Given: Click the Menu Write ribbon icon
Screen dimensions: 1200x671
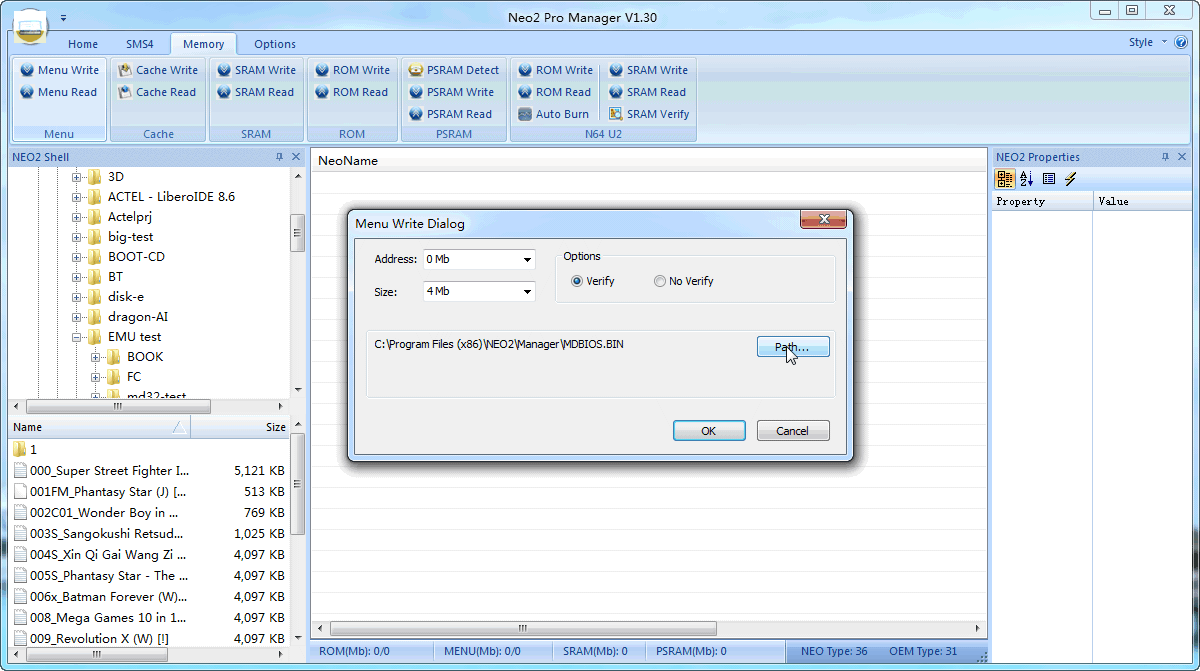Looking at the screenshot, I should tap(27, 70).
